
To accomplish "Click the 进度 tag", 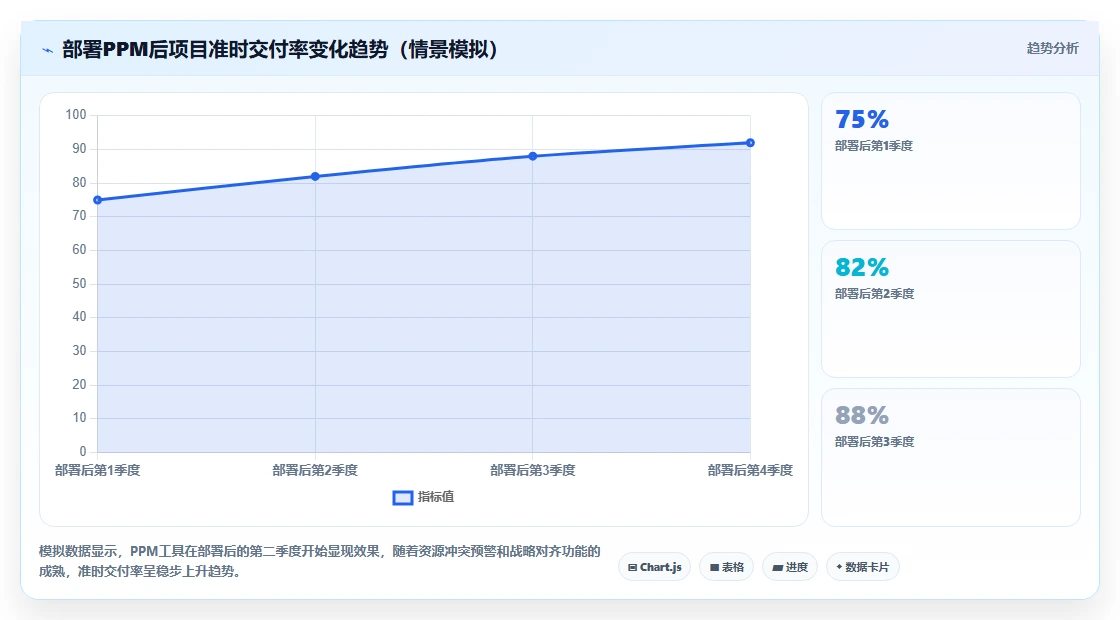I will tap(790, 567).
